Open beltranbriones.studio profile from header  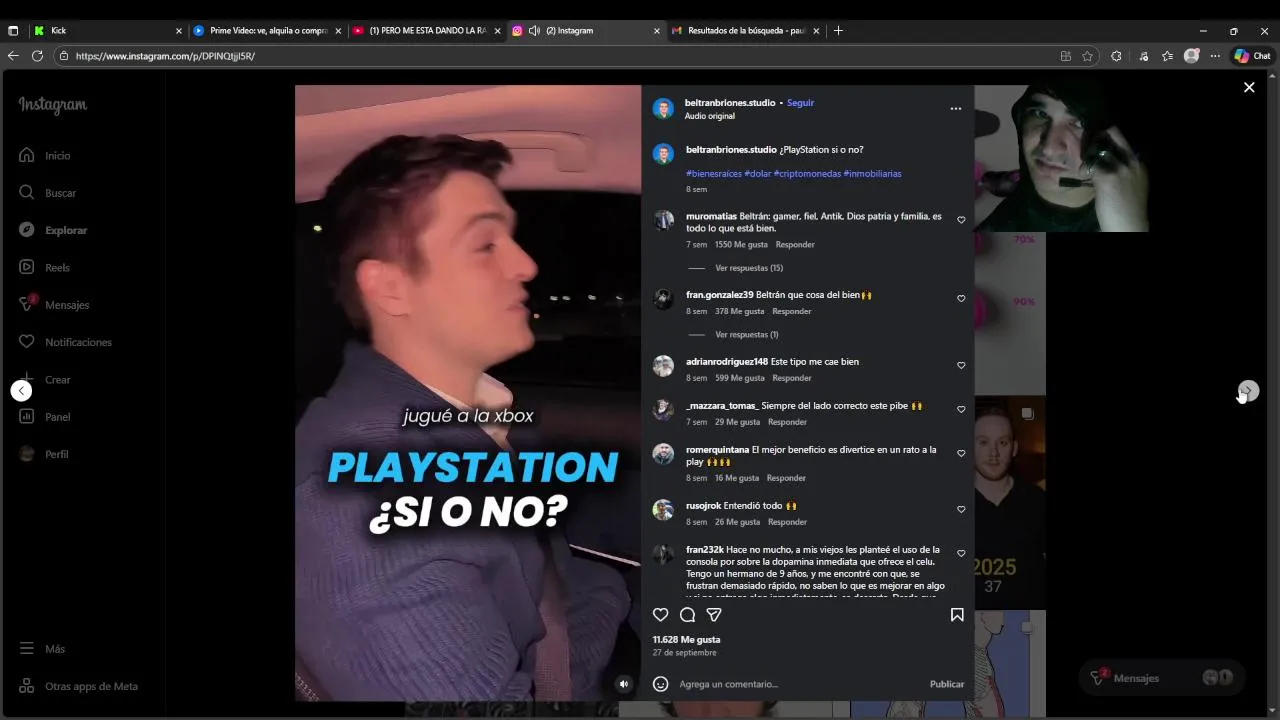730,103
